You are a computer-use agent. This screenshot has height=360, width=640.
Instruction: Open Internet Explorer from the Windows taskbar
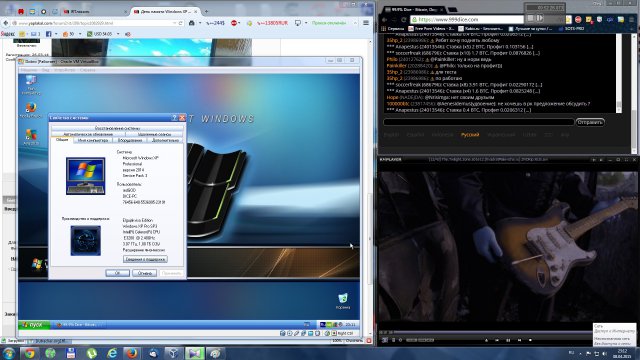click(x=112, y=353)
